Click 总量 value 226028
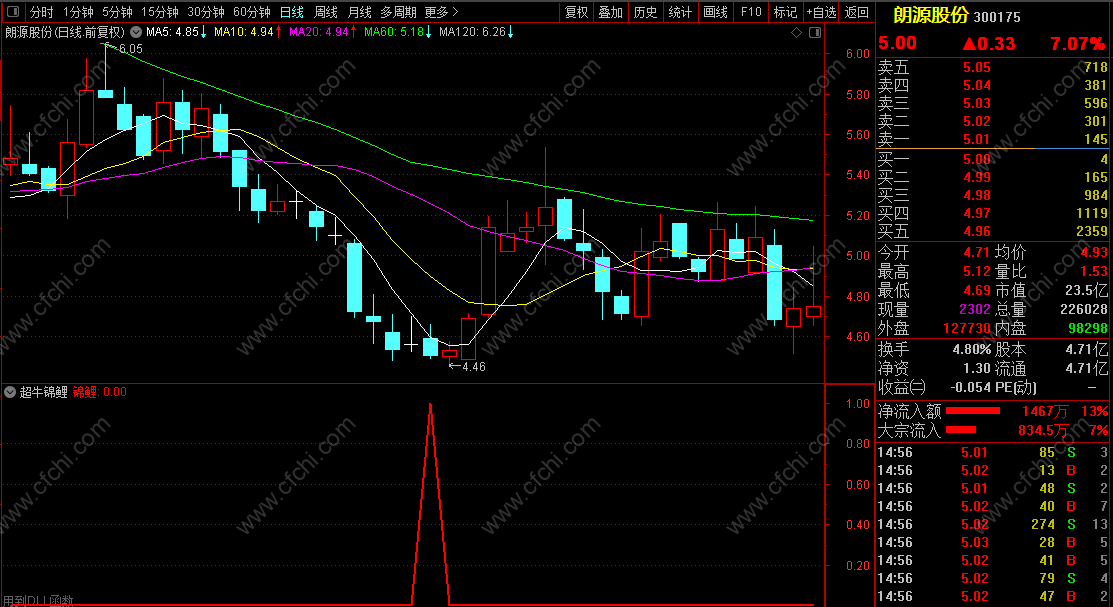 coord(1083,310)
